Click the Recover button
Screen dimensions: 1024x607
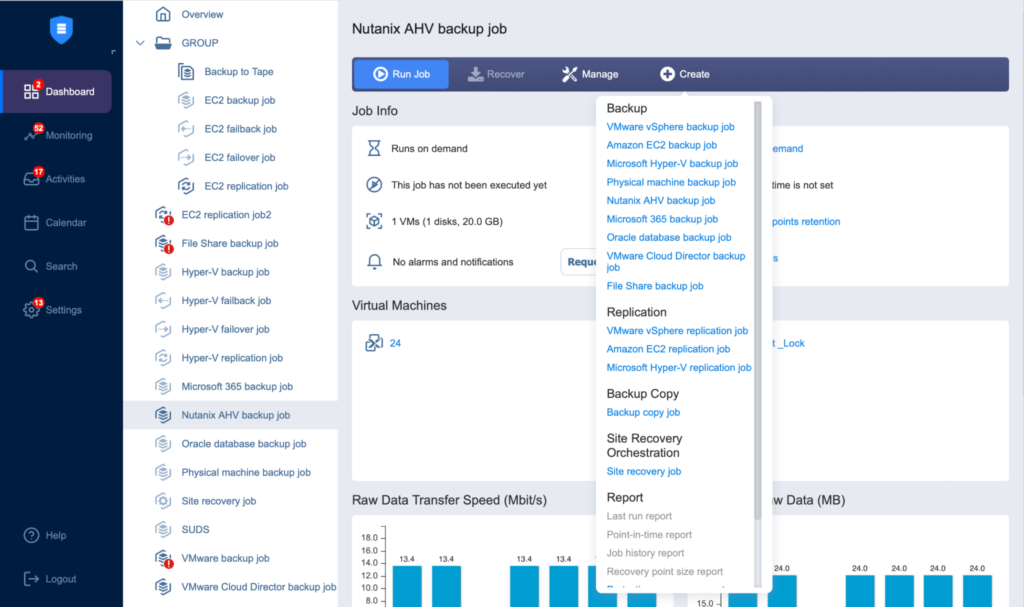[496, 74]
